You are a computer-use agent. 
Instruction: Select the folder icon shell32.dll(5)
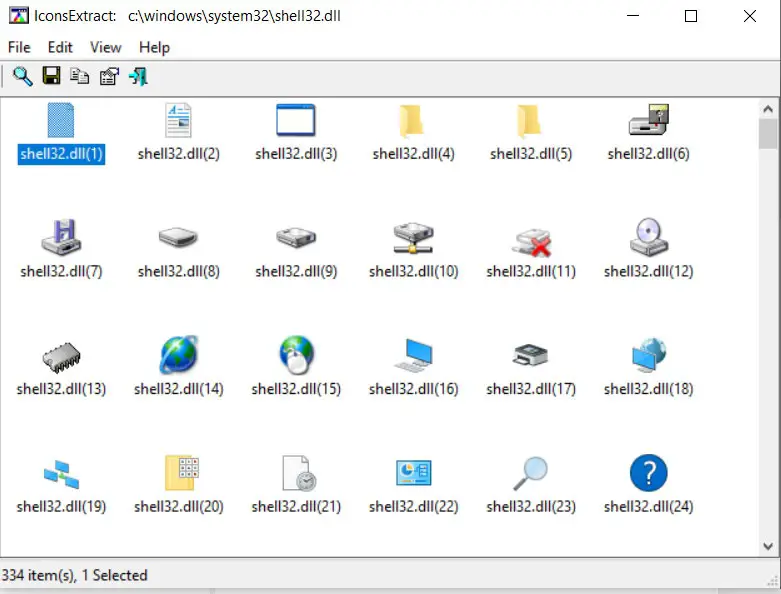click(530, 120)
